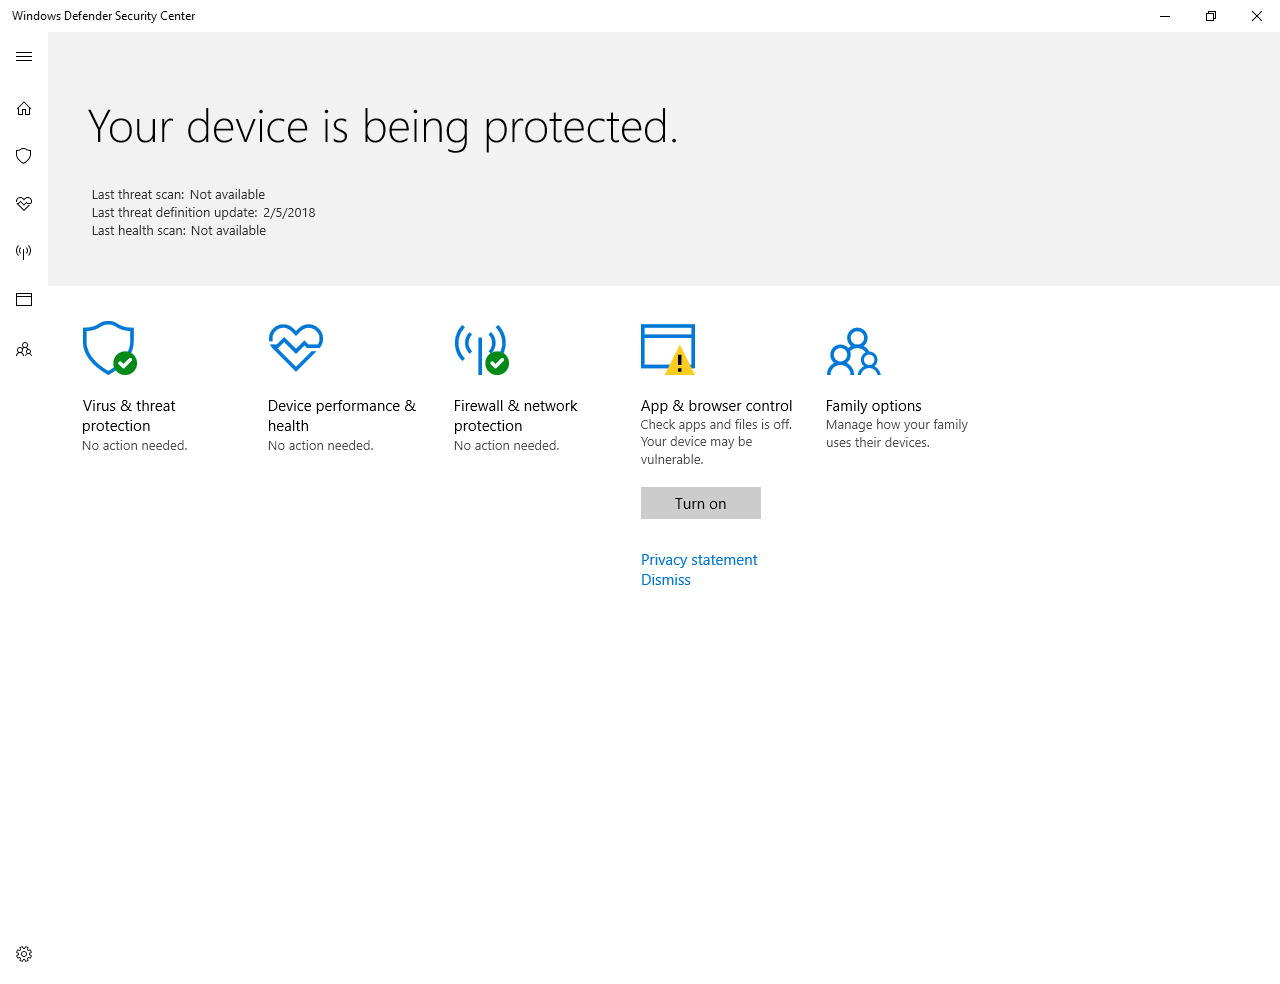Open the sidebar family options icon

coord(24,350)
